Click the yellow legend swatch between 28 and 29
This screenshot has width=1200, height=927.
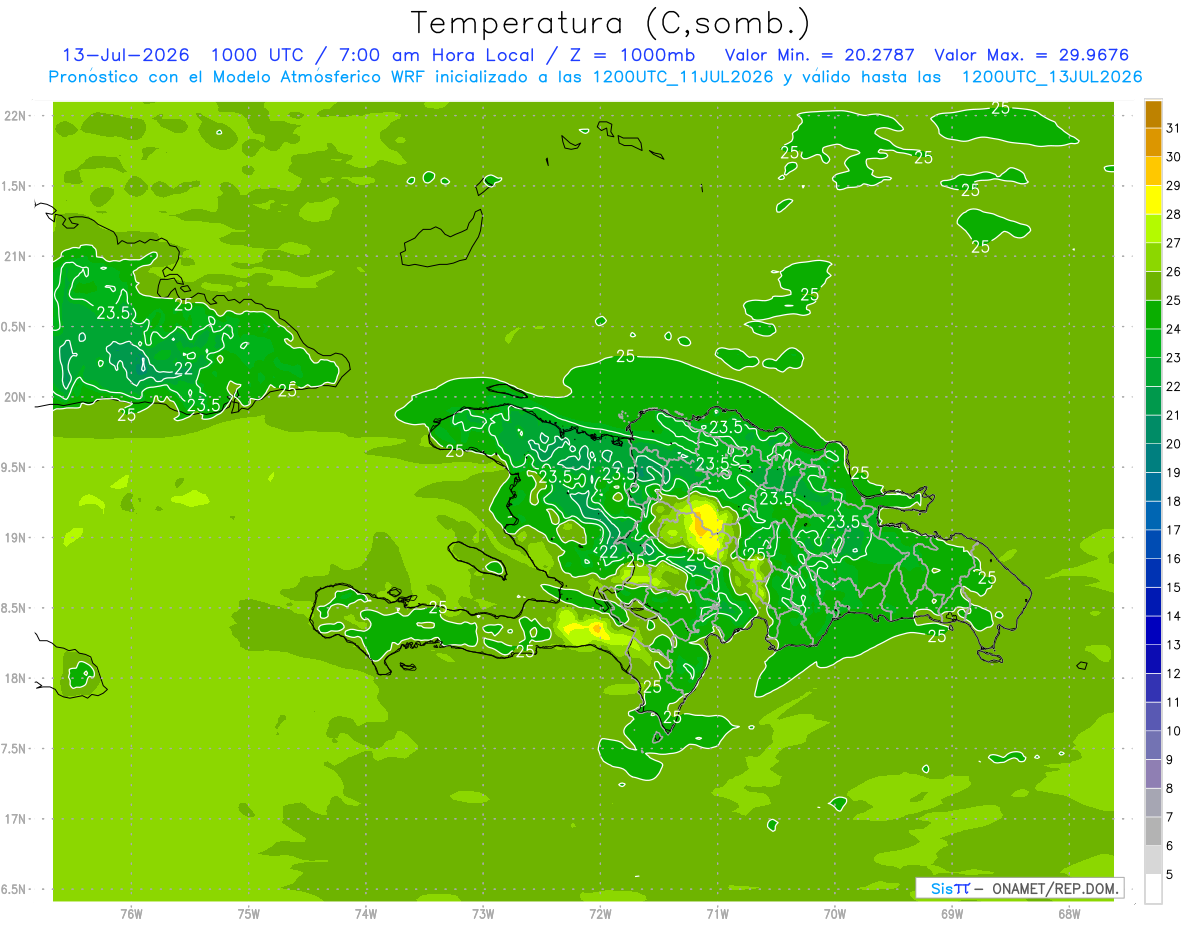coord(1153,200)
